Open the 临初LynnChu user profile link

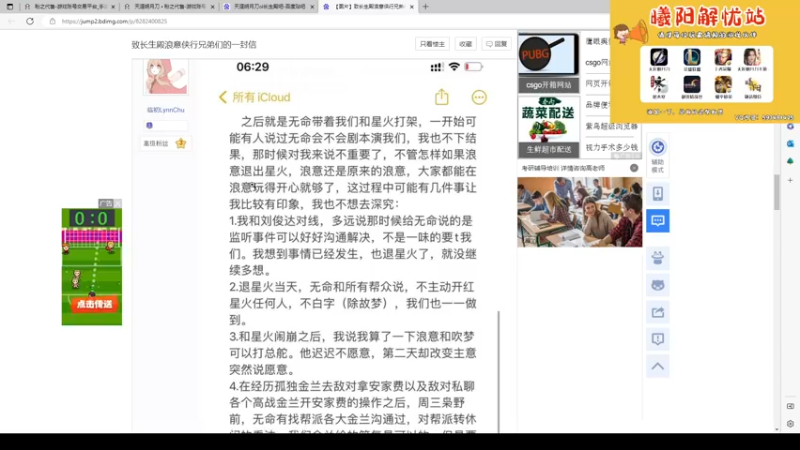click(x=165, y=110)
